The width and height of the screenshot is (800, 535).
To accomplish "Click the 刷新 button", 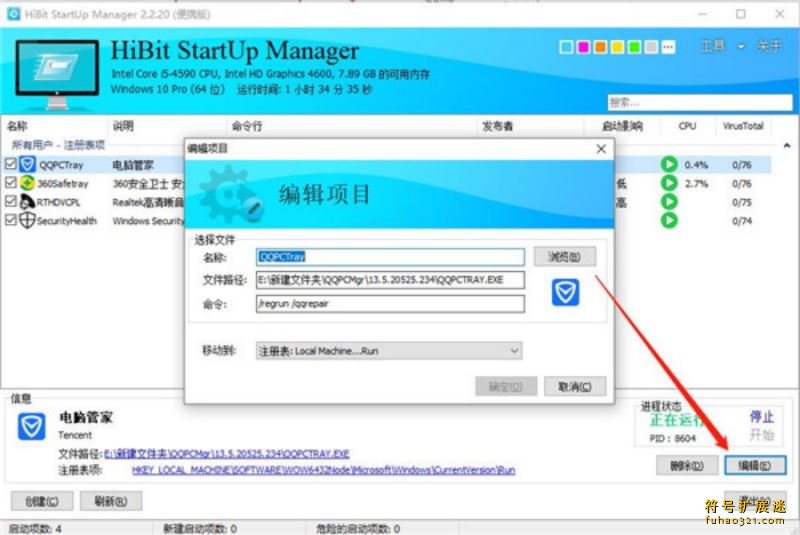I will coord(111,501).
